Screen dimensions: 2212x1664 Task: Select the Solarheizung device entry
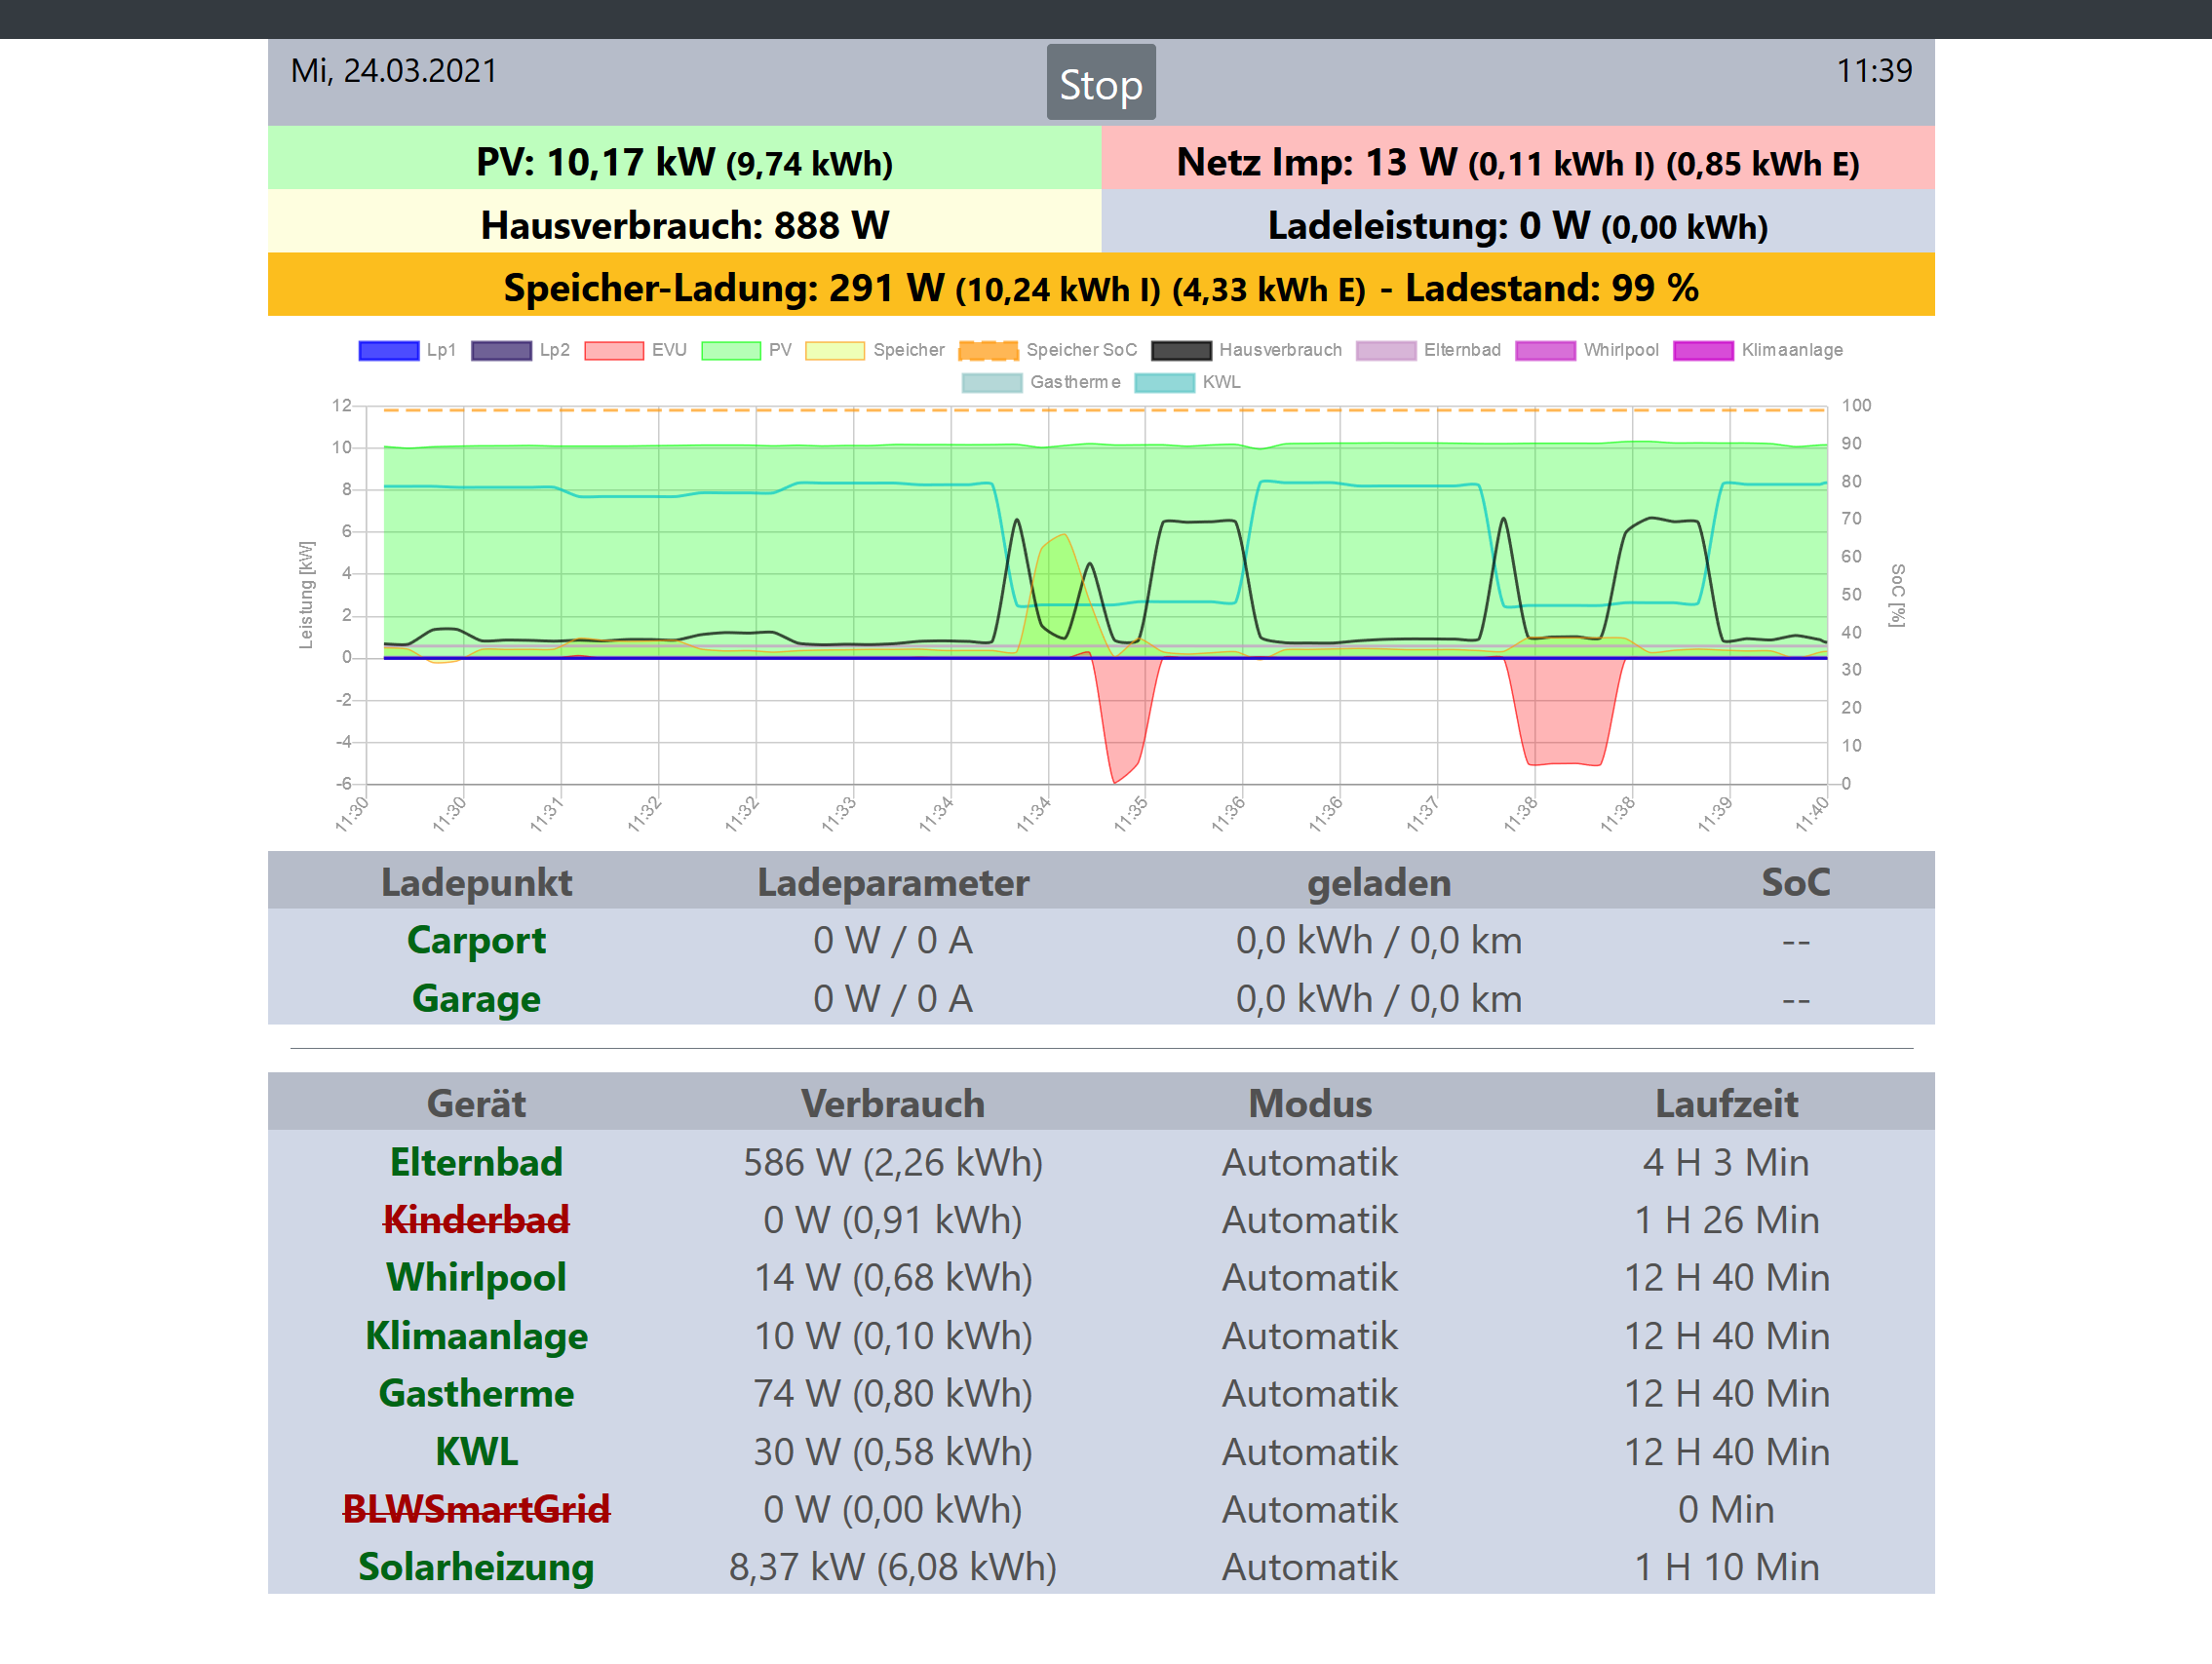pyautogui.click(x=476, y=1567)
